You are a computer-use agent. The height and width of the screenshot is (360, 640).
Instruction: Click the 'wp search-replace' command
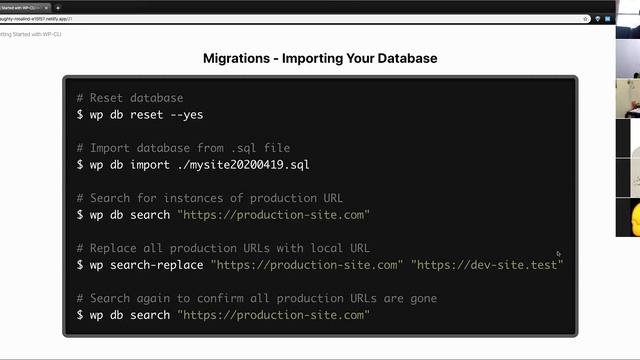pyautogui.click(x=320, y=265)
